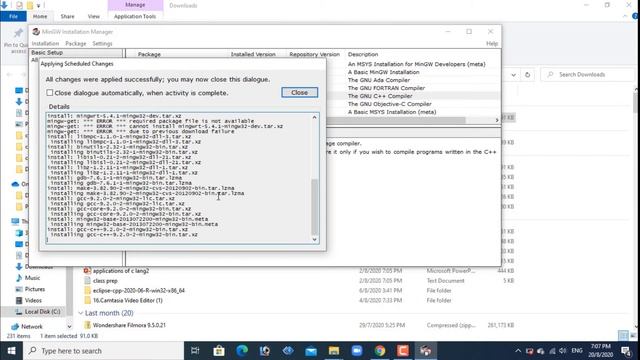
Task: Click the Home ribbon tab
Action: [x=40, y=16]
